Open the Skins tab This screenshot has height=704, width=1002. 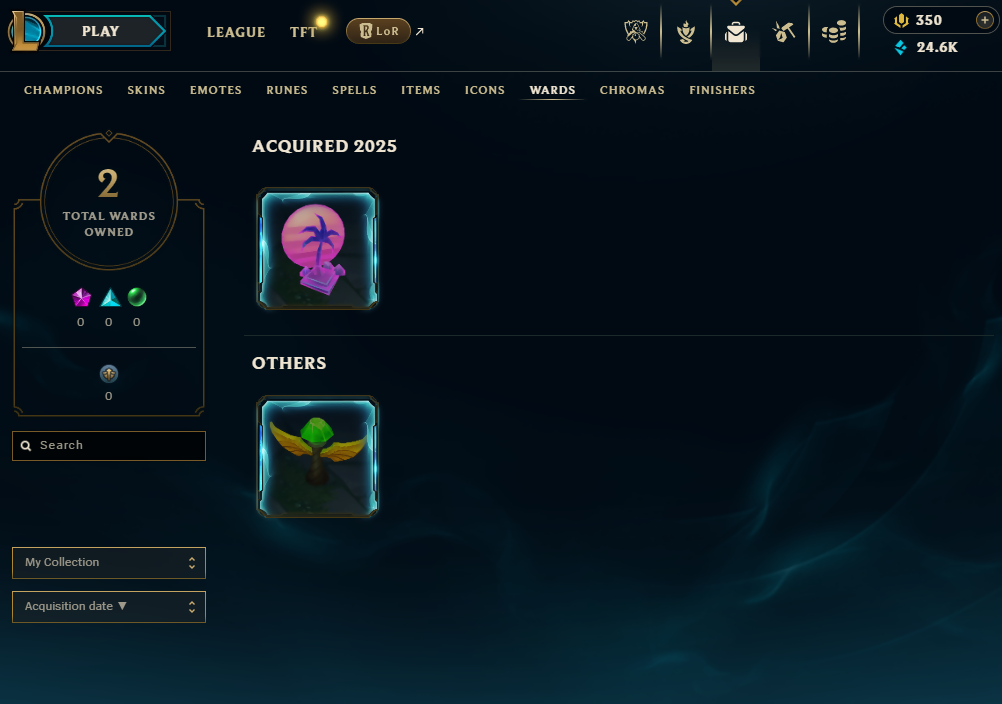tap(146, 90)
